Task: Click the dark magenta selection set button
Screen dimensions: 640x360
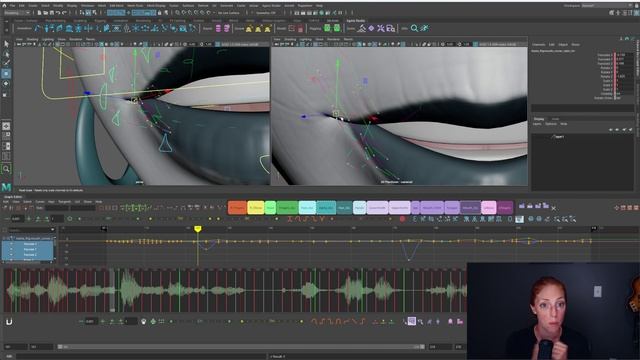Action: pos(505,208)
